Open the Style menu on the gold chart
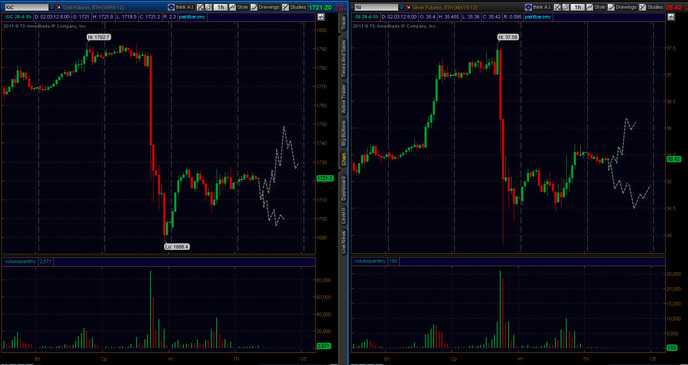The image size is (688, 365). click(239, 7)
